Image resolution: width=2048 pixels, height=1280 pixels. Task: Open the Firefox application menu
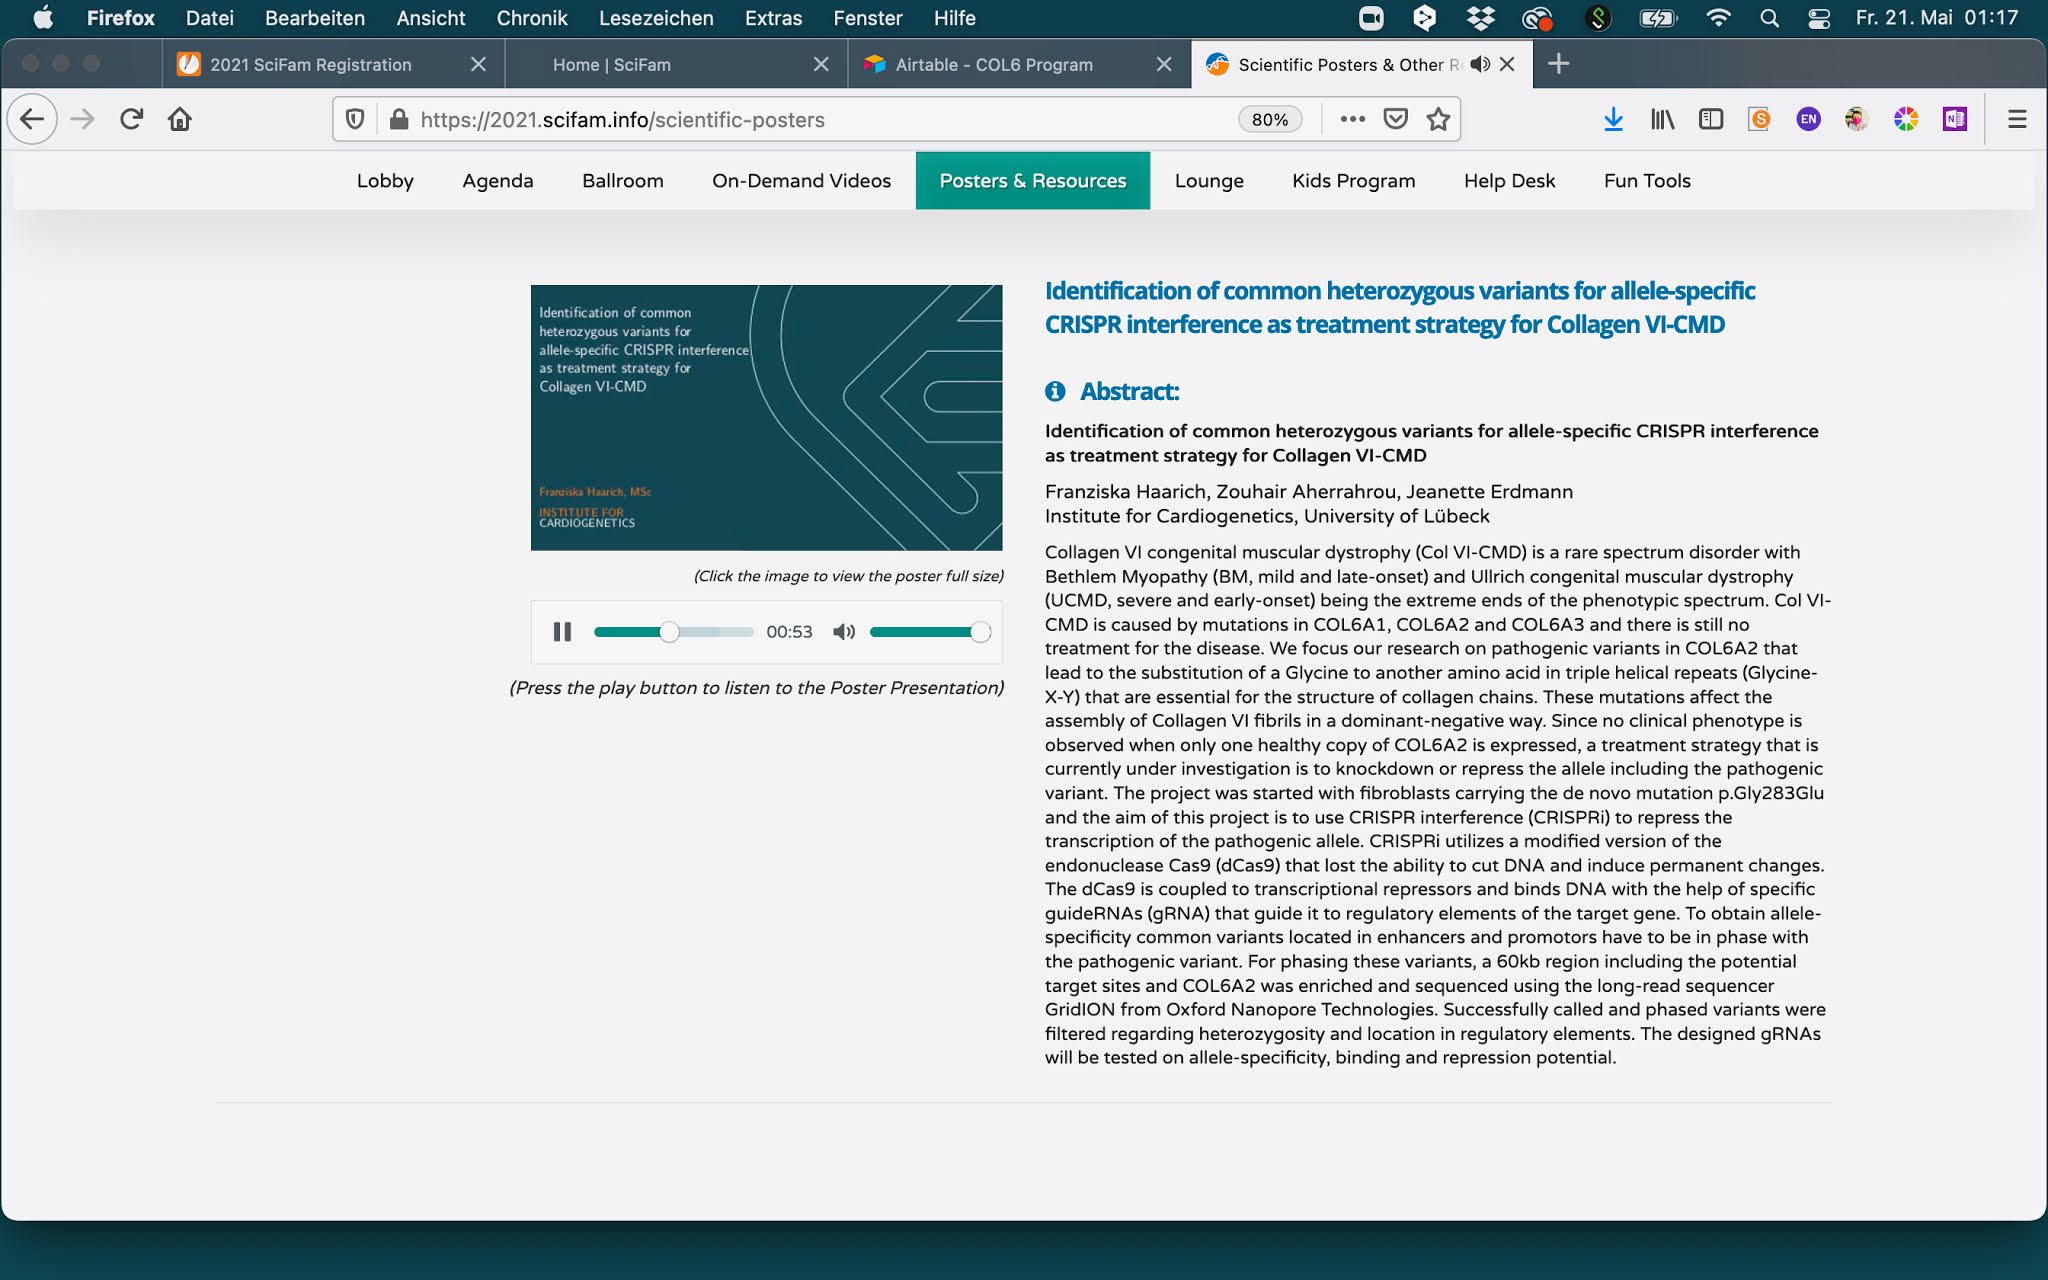(x=121, y=18)
